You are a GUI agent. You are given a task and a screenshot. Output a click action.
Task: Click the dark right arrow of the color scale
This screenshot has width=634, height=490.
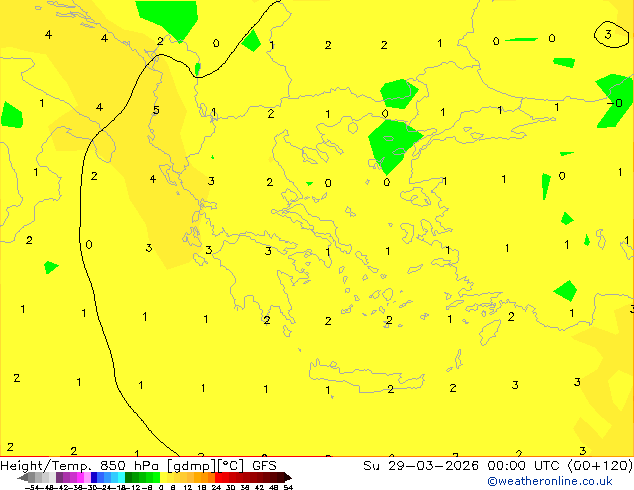point(288,478)
